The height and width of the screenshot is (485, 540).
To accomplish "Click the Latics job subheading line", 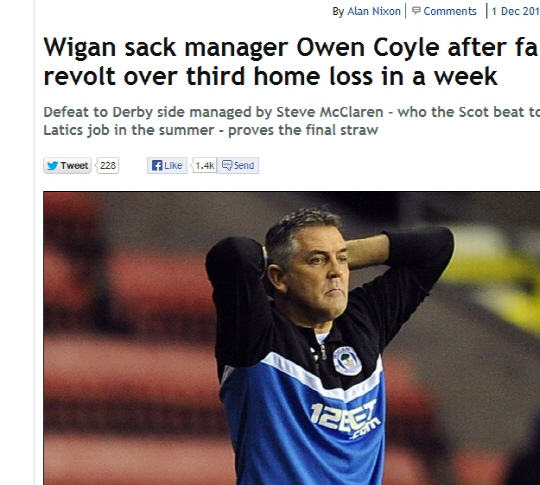I will pos(211,131).
